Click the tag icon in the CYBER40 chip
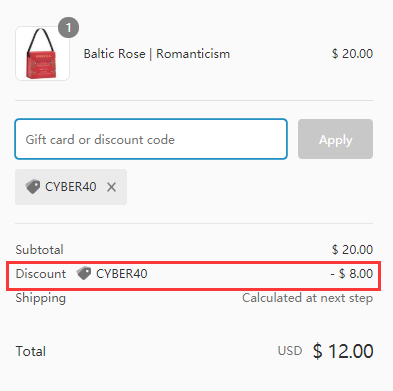This screenshot has width=393, height=391. tap(33, 187)
